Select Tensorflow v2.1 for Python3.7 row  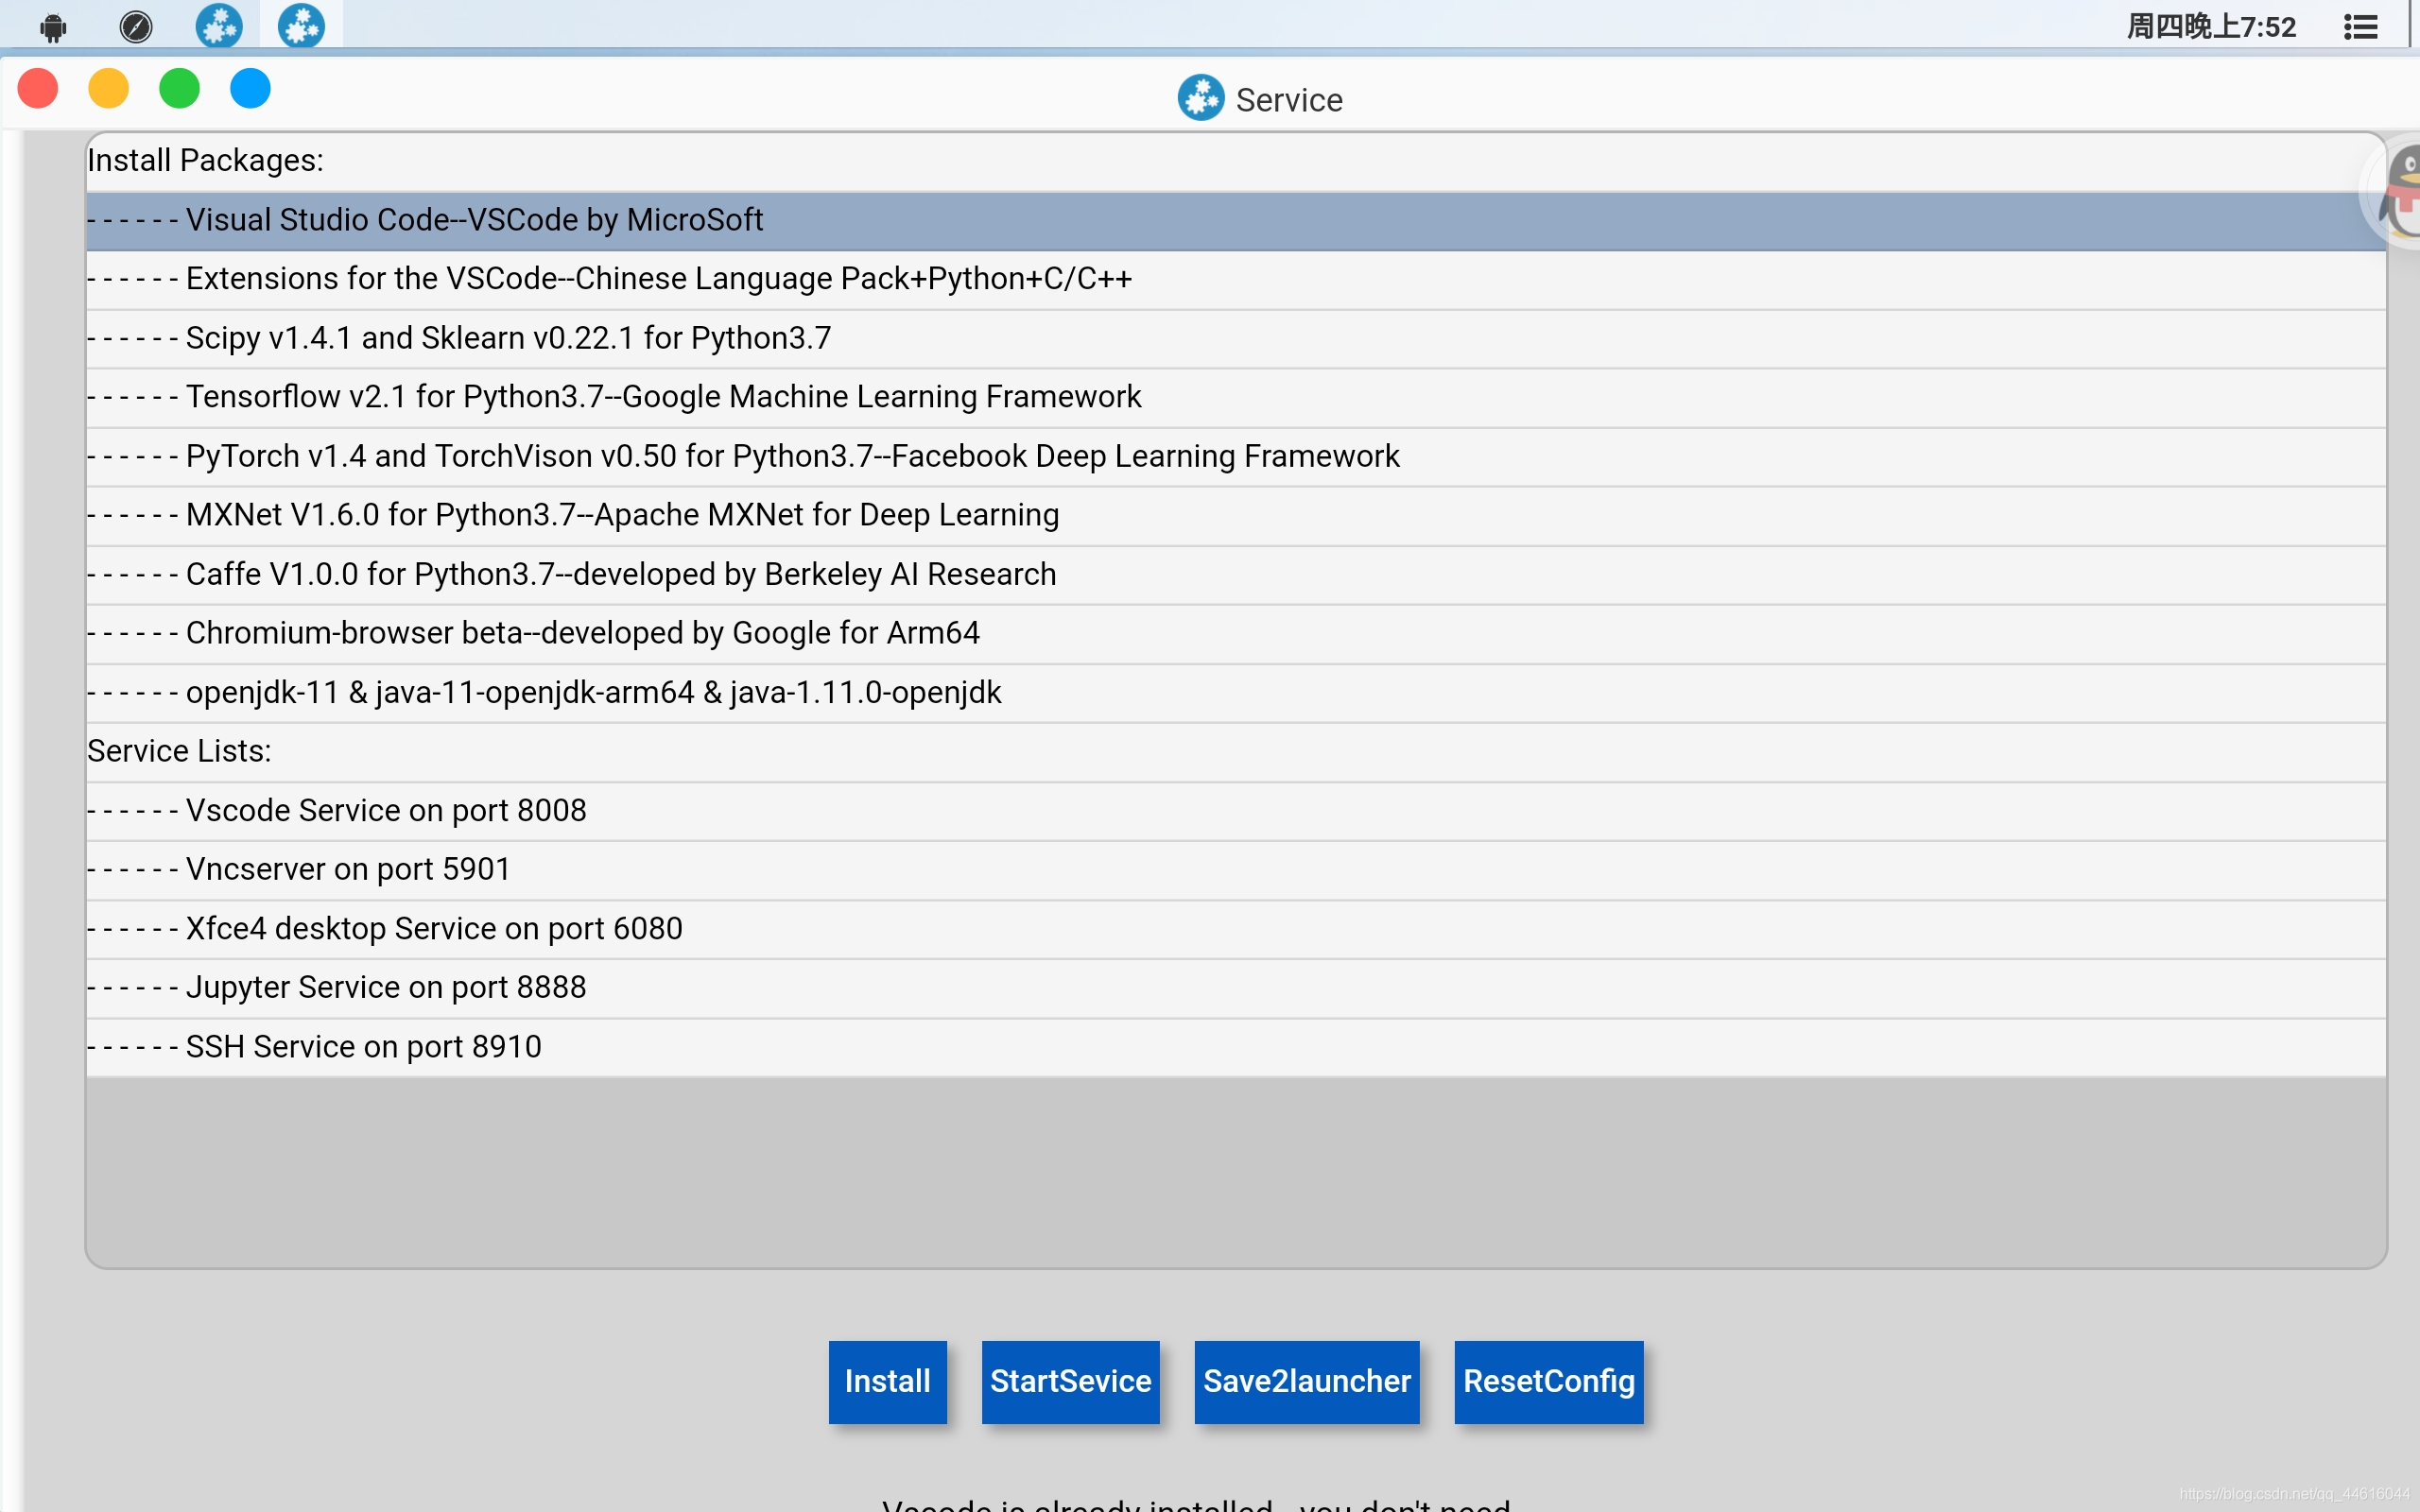point(1236,397)
